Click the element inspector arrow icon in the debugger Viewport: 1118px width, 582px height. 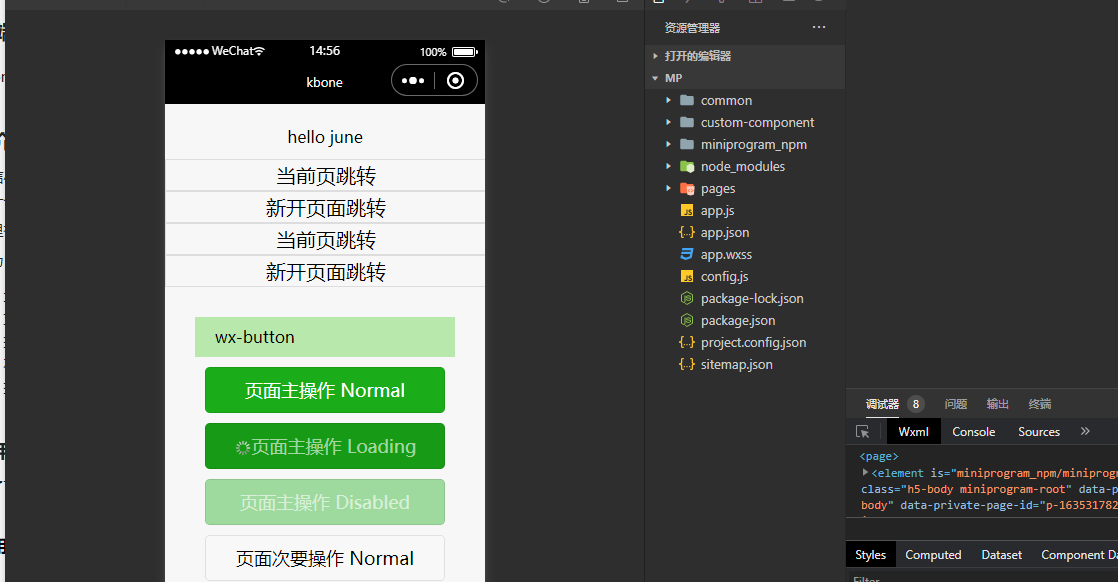pos(863,431)
